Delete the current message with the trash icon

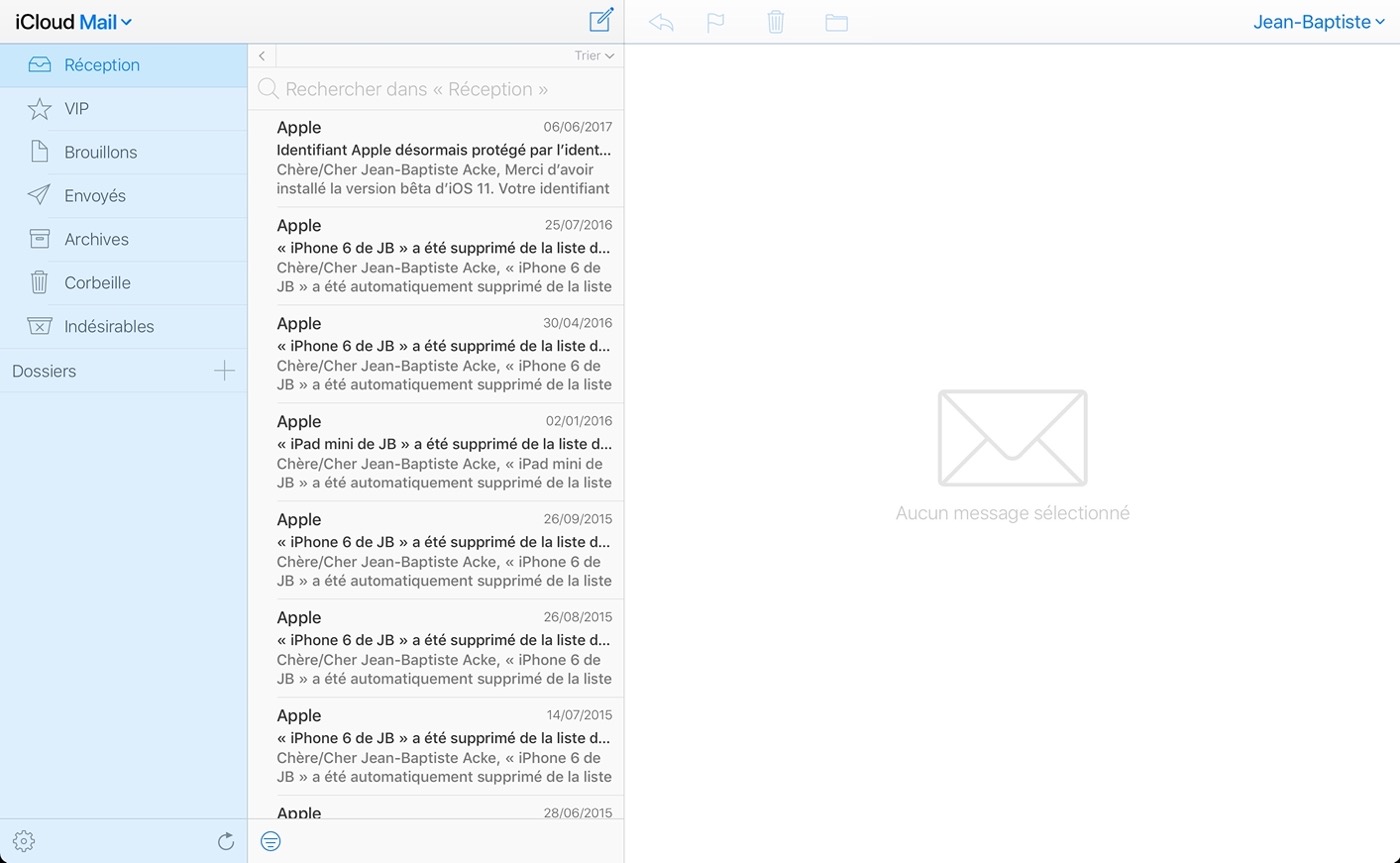(777, 21)
